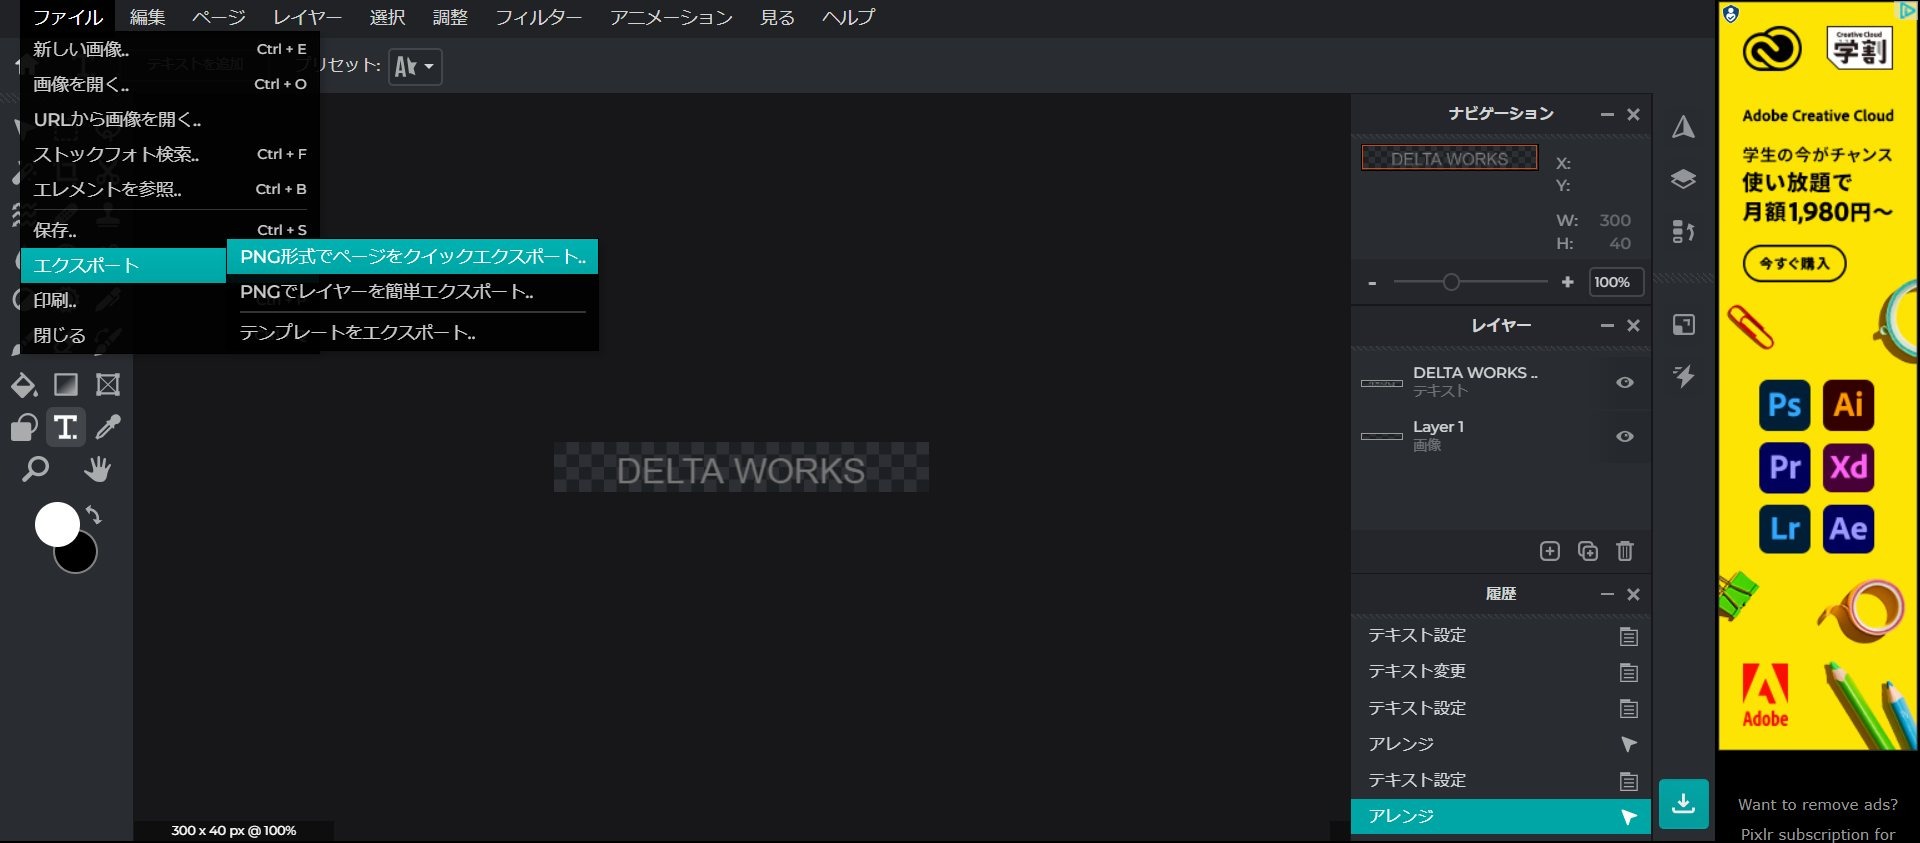Screen dimensions: 1920x843
Task: Collapse the ナビゲーション panel
Action: point(1607,115)
